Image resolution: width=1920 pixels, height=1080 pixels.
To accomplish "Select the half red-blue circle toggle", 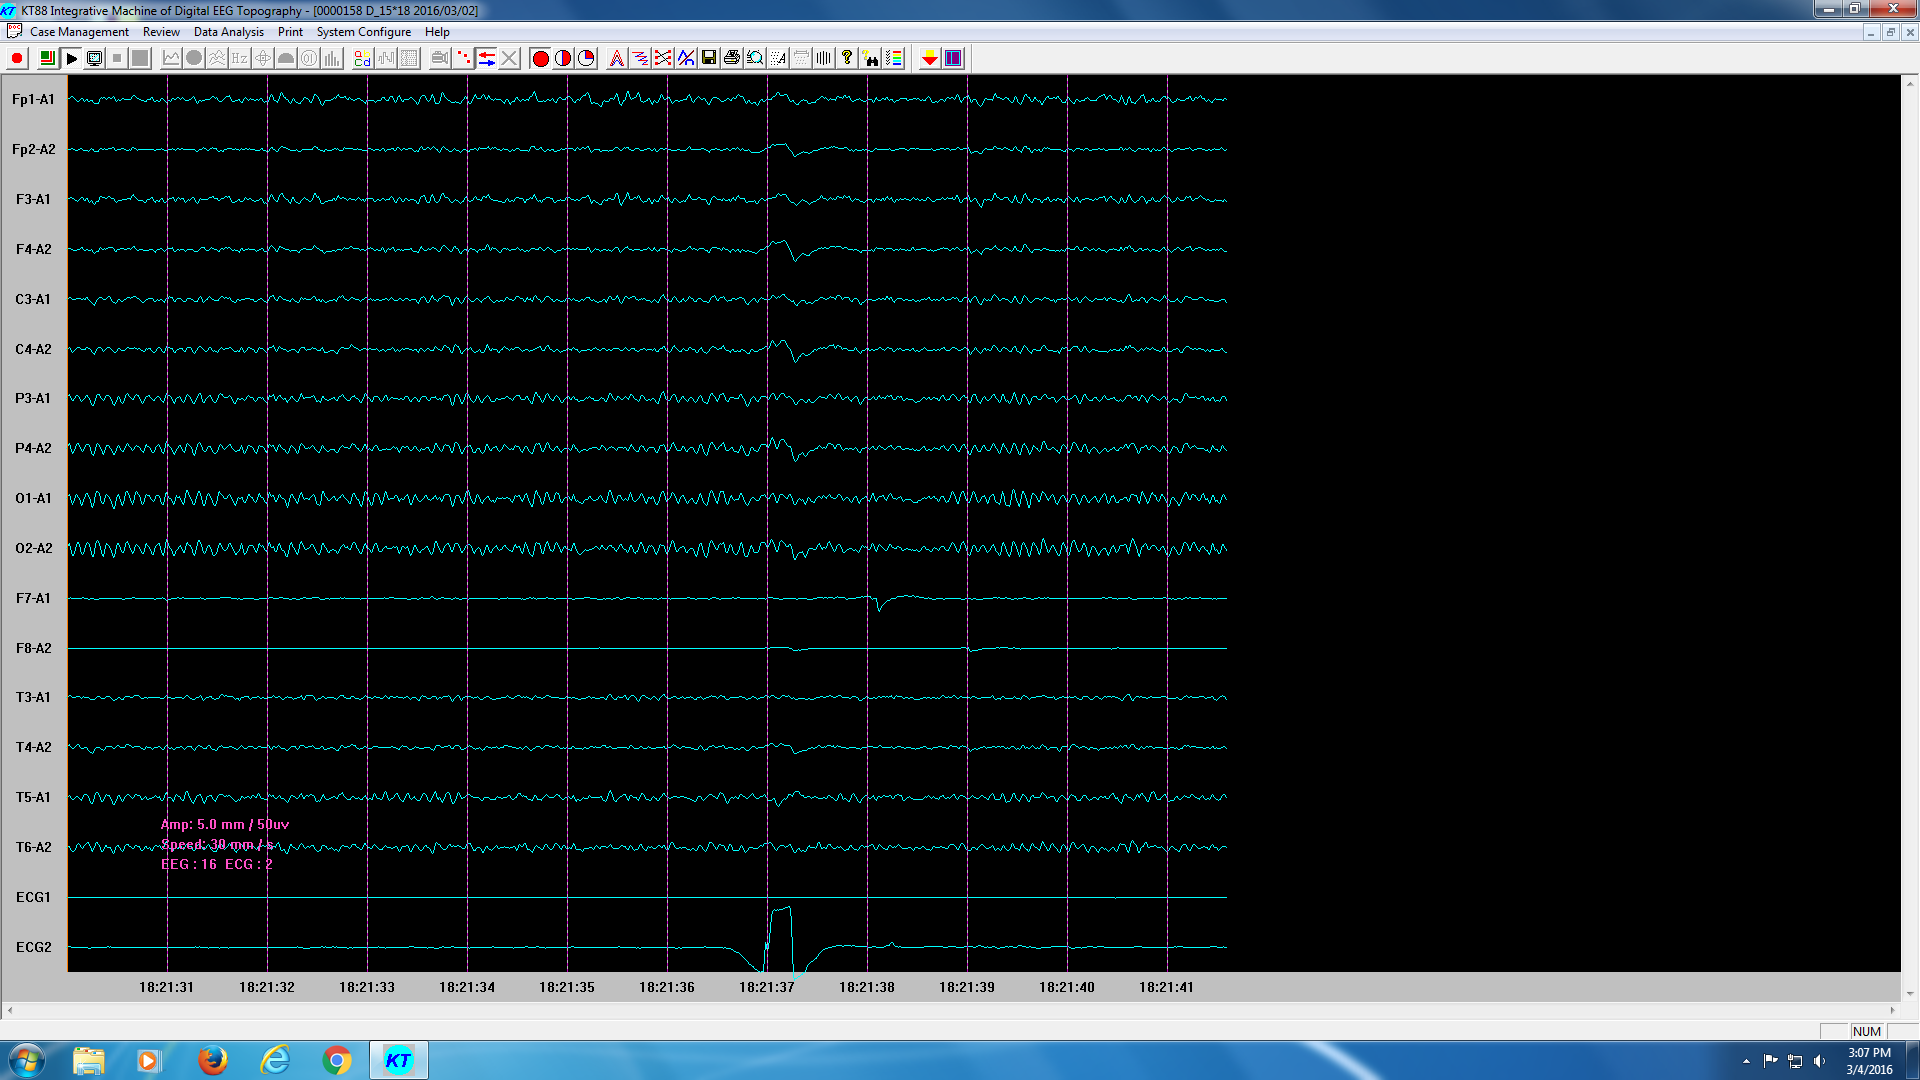I will [563, 58].
